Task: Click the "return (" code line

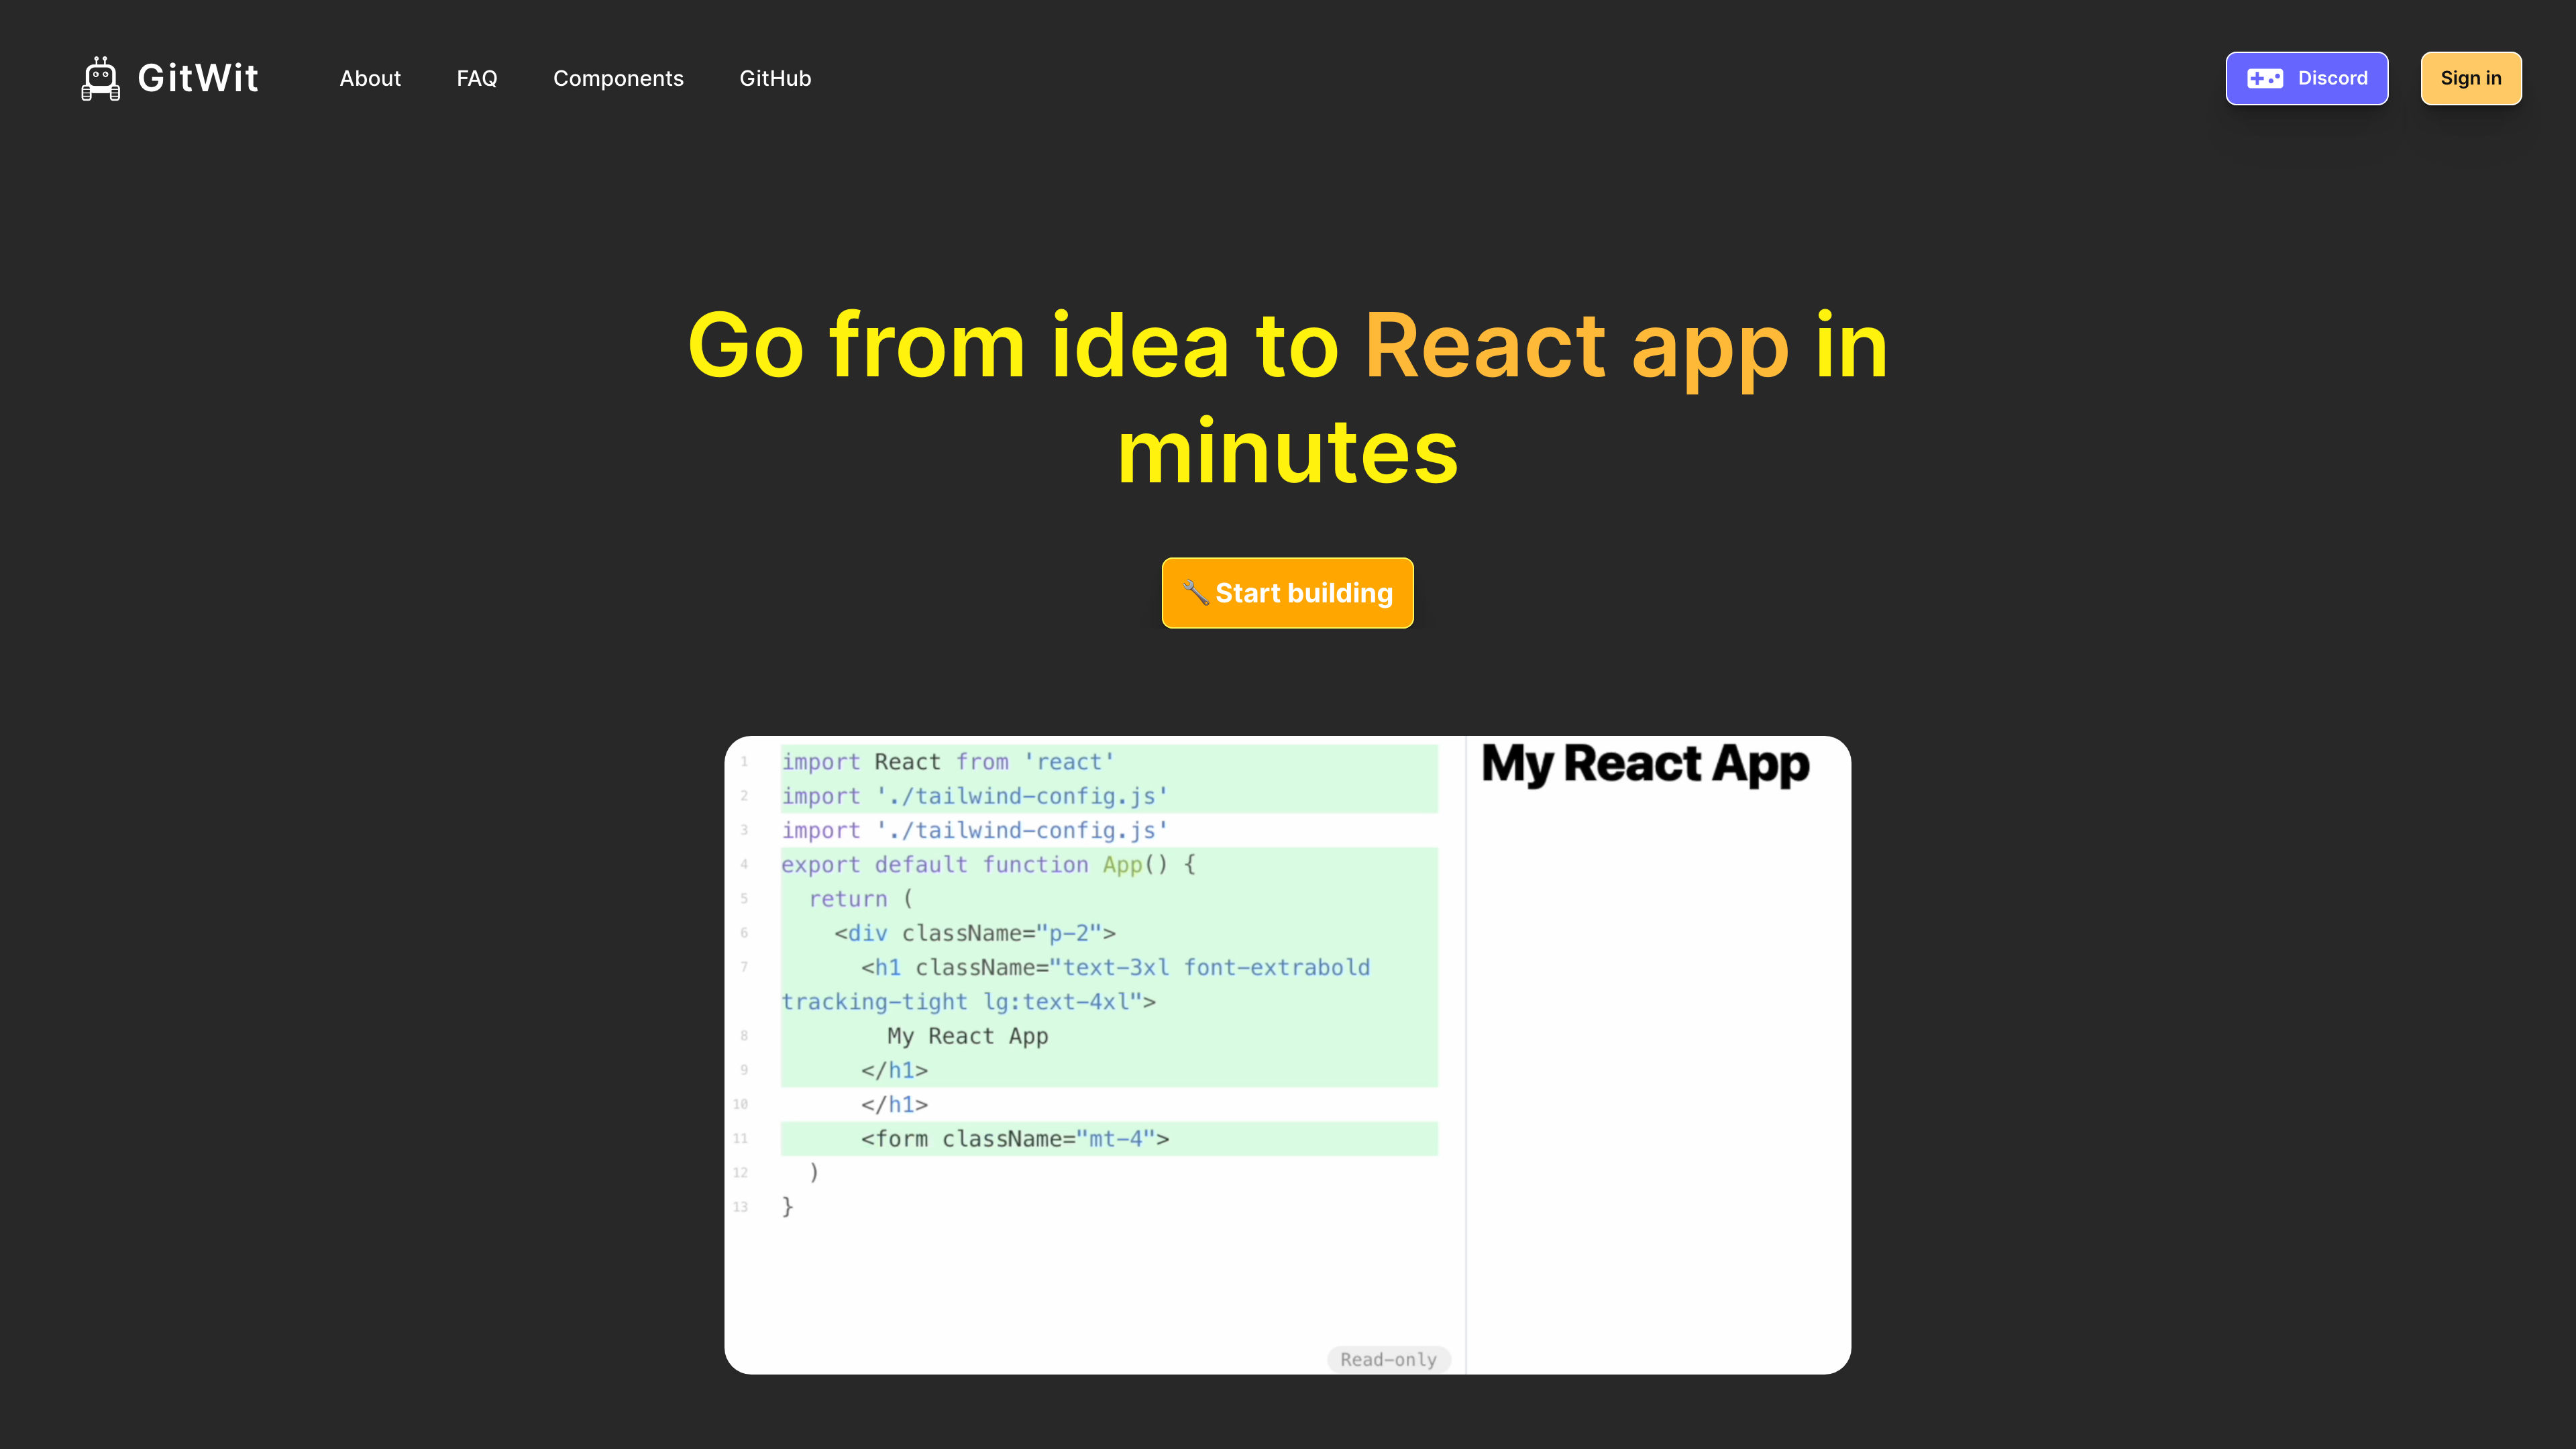Action: tap(860, 898)
